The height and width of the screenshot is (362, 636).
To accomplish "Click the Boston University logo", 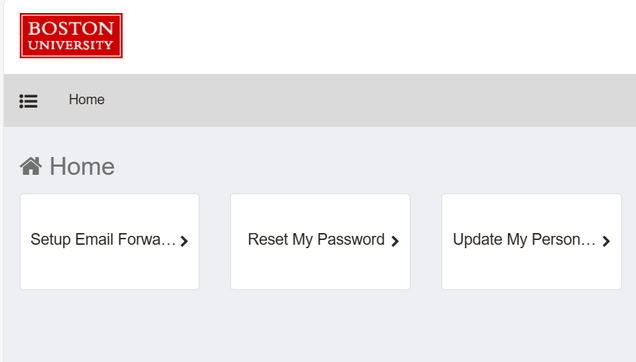I will click(71, 35).
